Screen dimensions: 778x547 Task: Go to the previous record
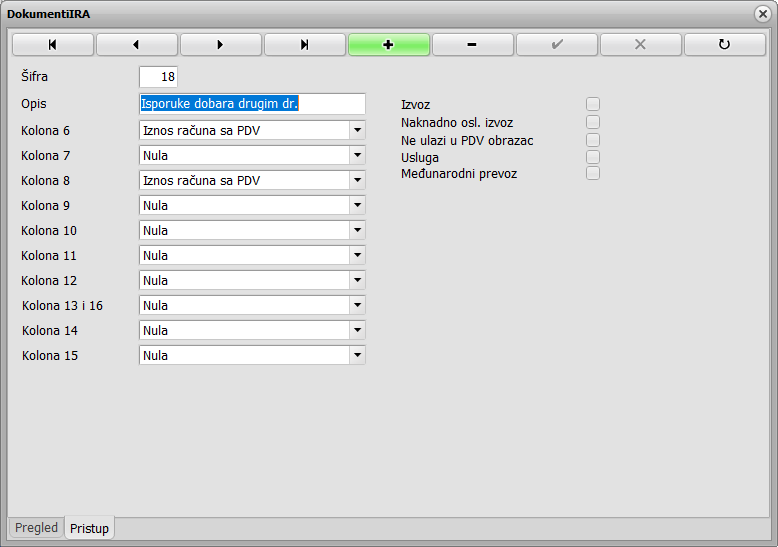coord(136,45)
